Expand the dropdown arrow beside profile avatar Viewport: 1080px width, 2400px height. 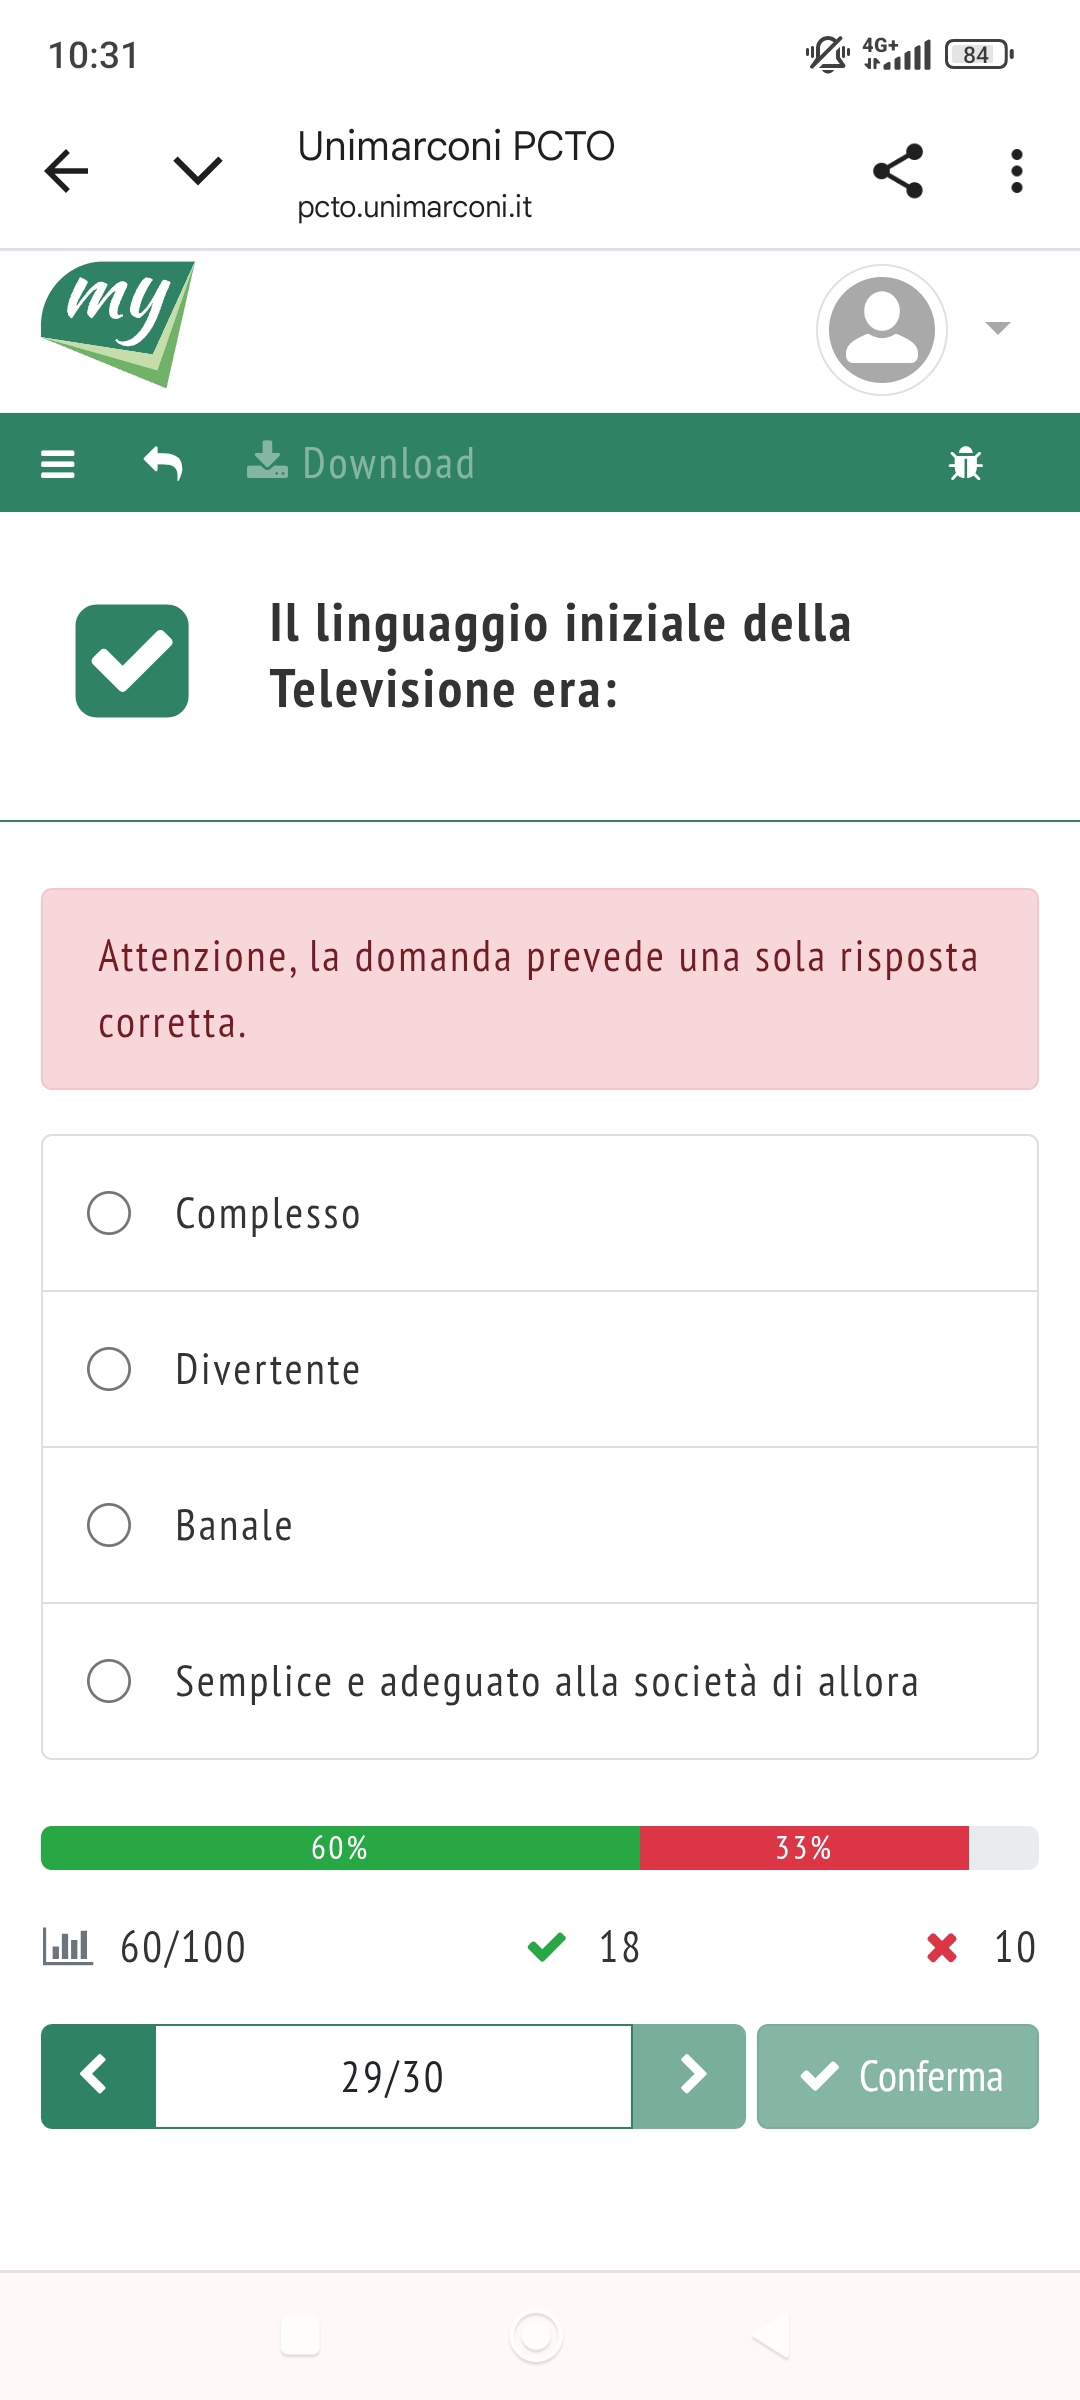[997, 328]
